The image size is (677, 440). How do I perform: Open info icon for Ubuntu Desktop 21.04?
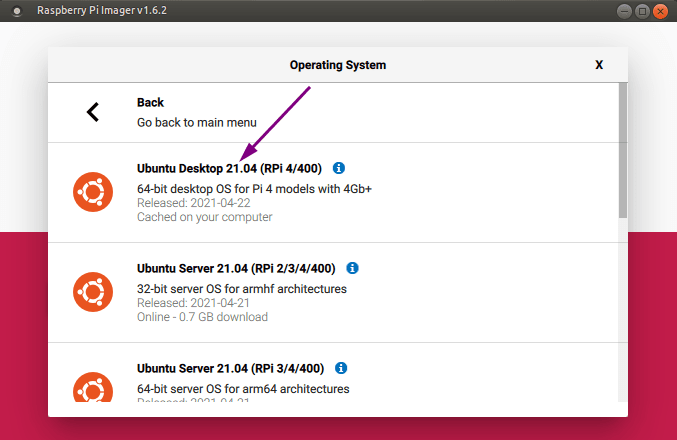(338, 168)
